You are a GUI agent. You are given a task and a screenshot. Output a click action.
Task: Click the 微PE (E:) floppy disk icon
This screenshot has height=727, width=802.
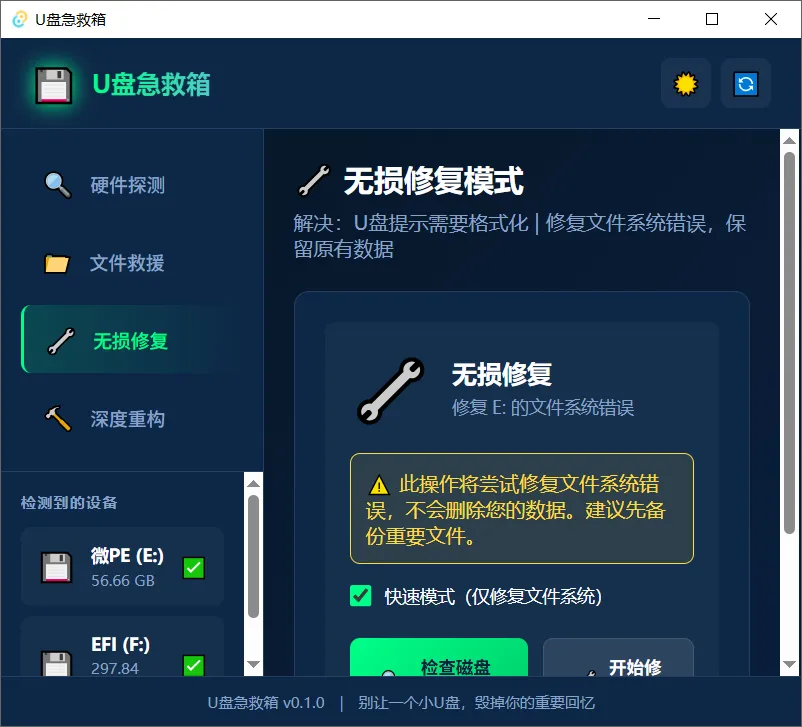pos(56,567)
